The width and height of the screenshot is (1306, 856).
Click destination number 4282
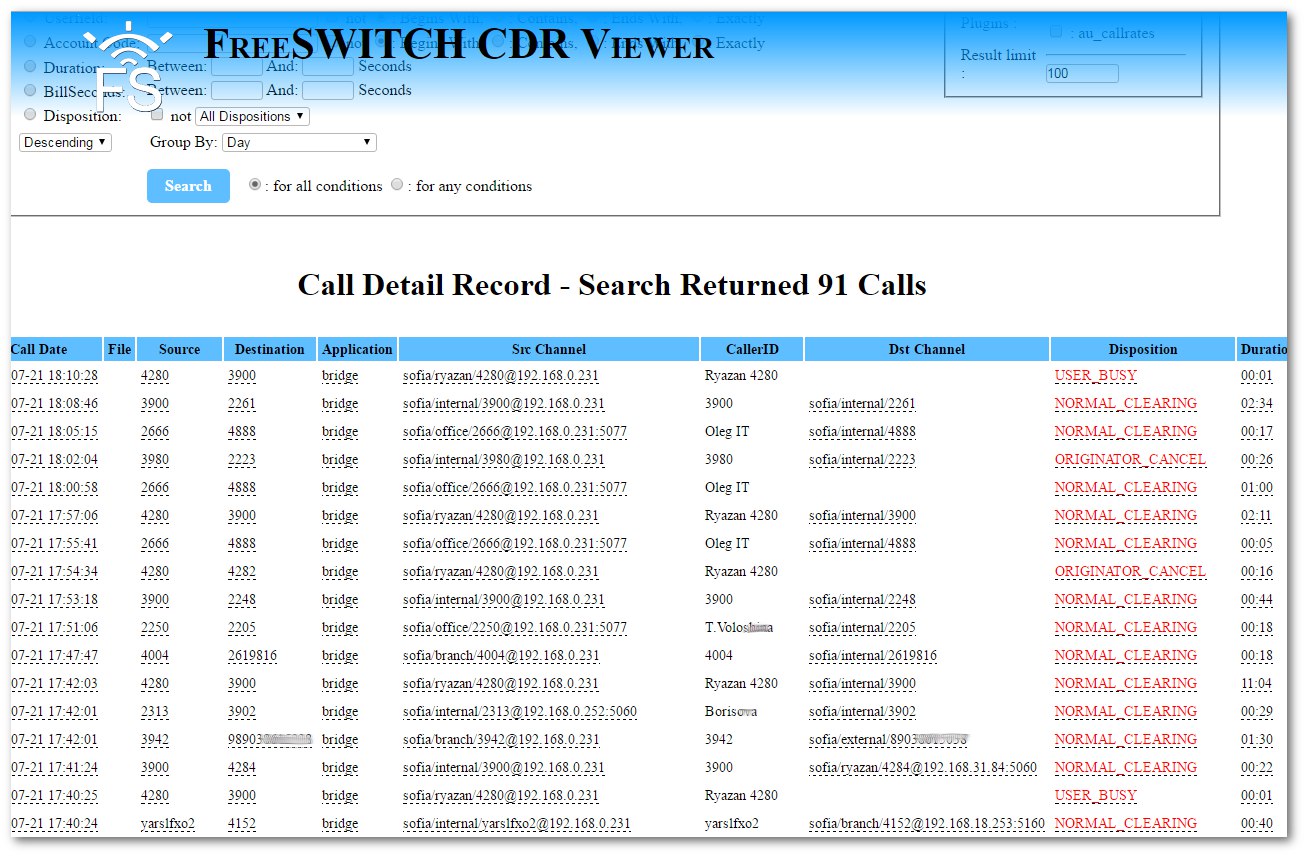tap(242, 572)
